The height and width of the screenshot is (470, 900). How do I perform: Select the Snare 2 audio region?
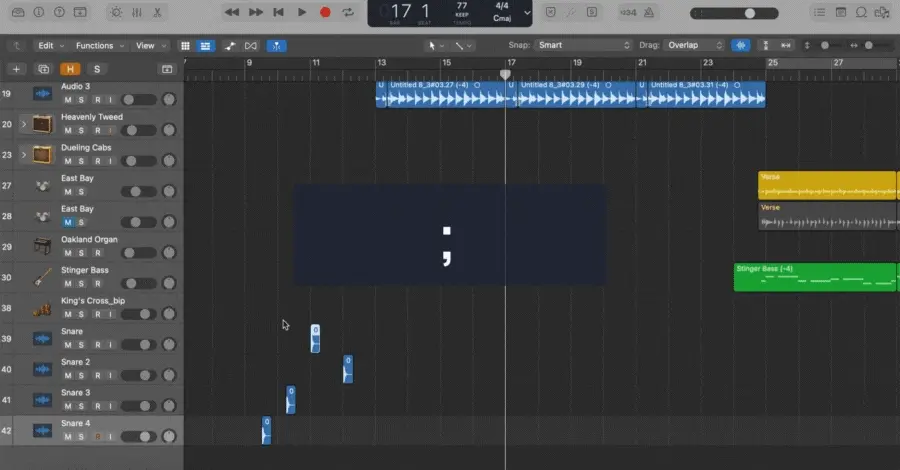[x=348, y=369]
